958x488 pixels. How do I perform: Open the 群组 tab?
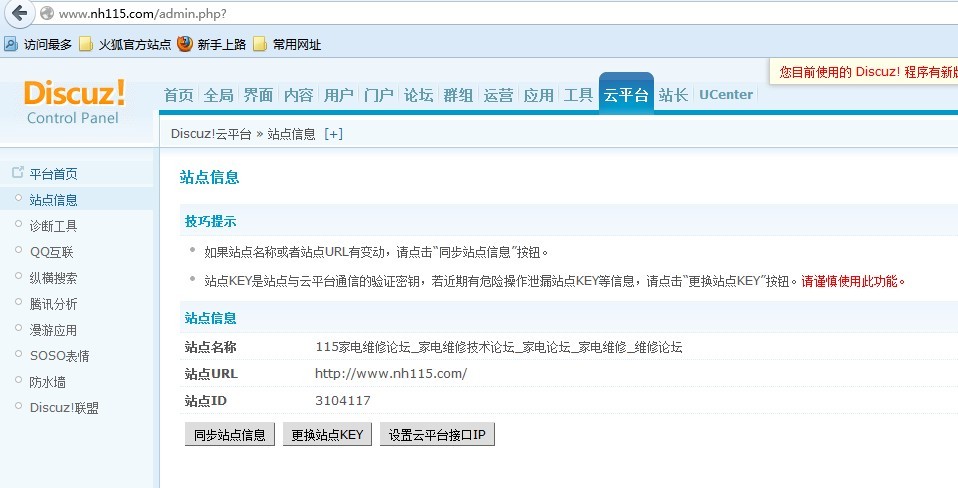tap(458, 95)
